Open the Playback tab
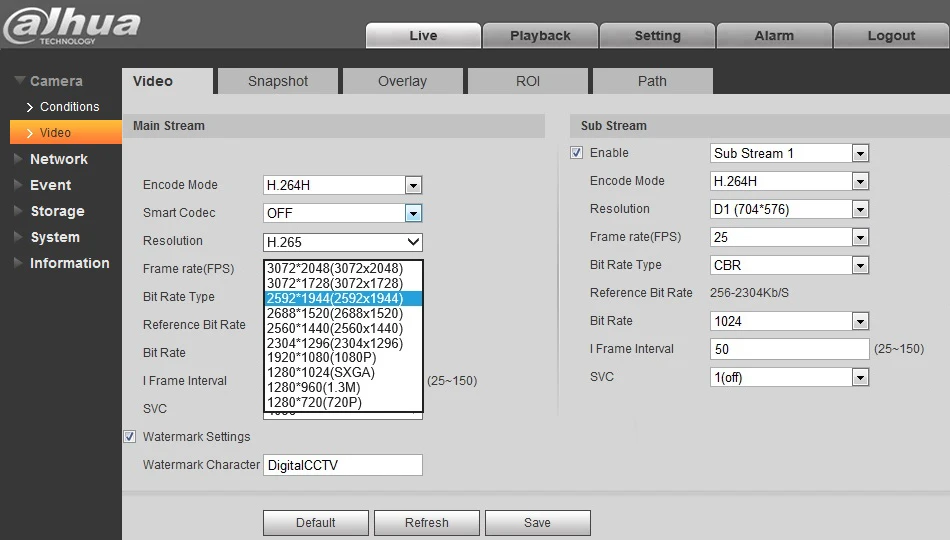 click(x=540, y=36)
